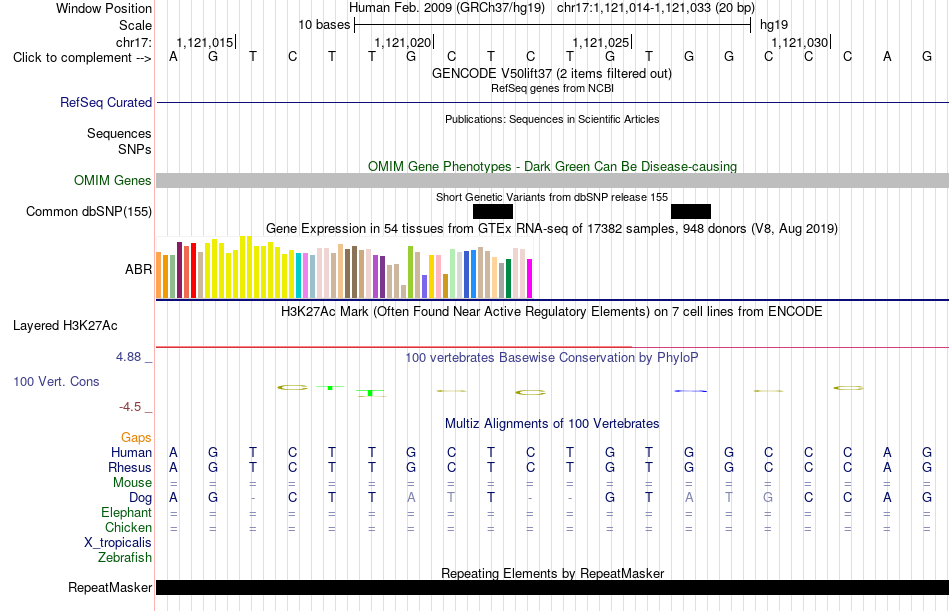Click the Window Position label
This screenshot has width=950, height=611.
coord(104,8)
